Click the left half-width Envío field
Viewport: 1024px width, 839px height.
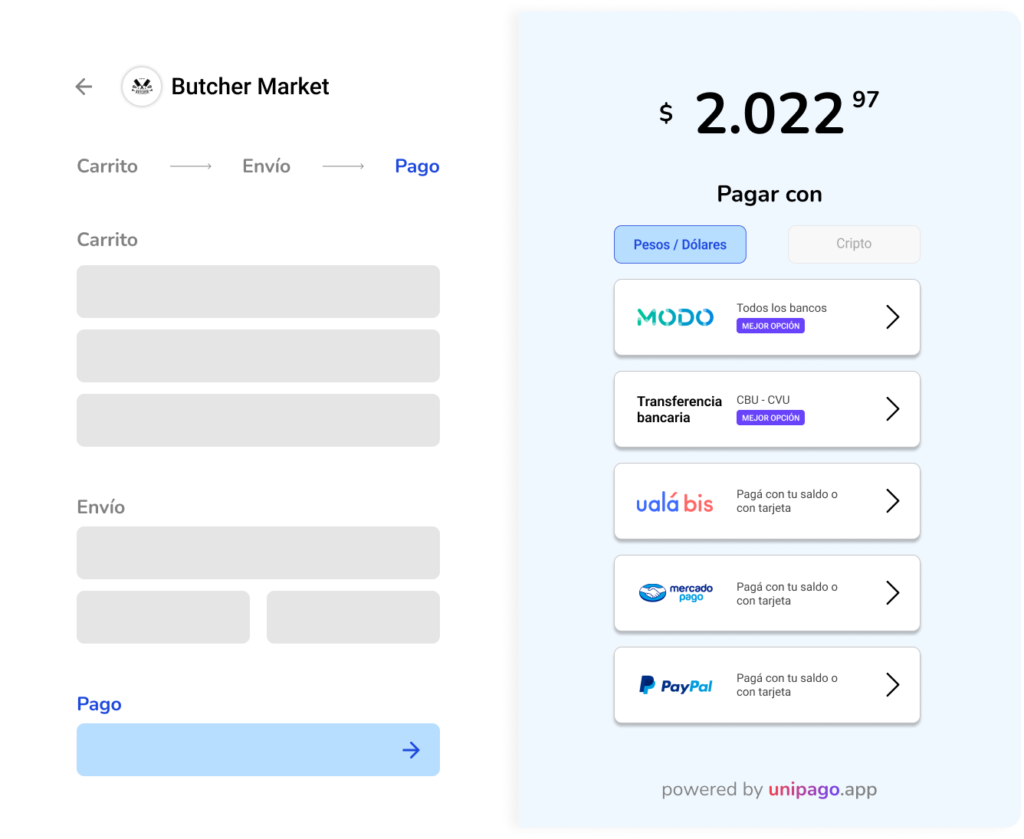163,617
